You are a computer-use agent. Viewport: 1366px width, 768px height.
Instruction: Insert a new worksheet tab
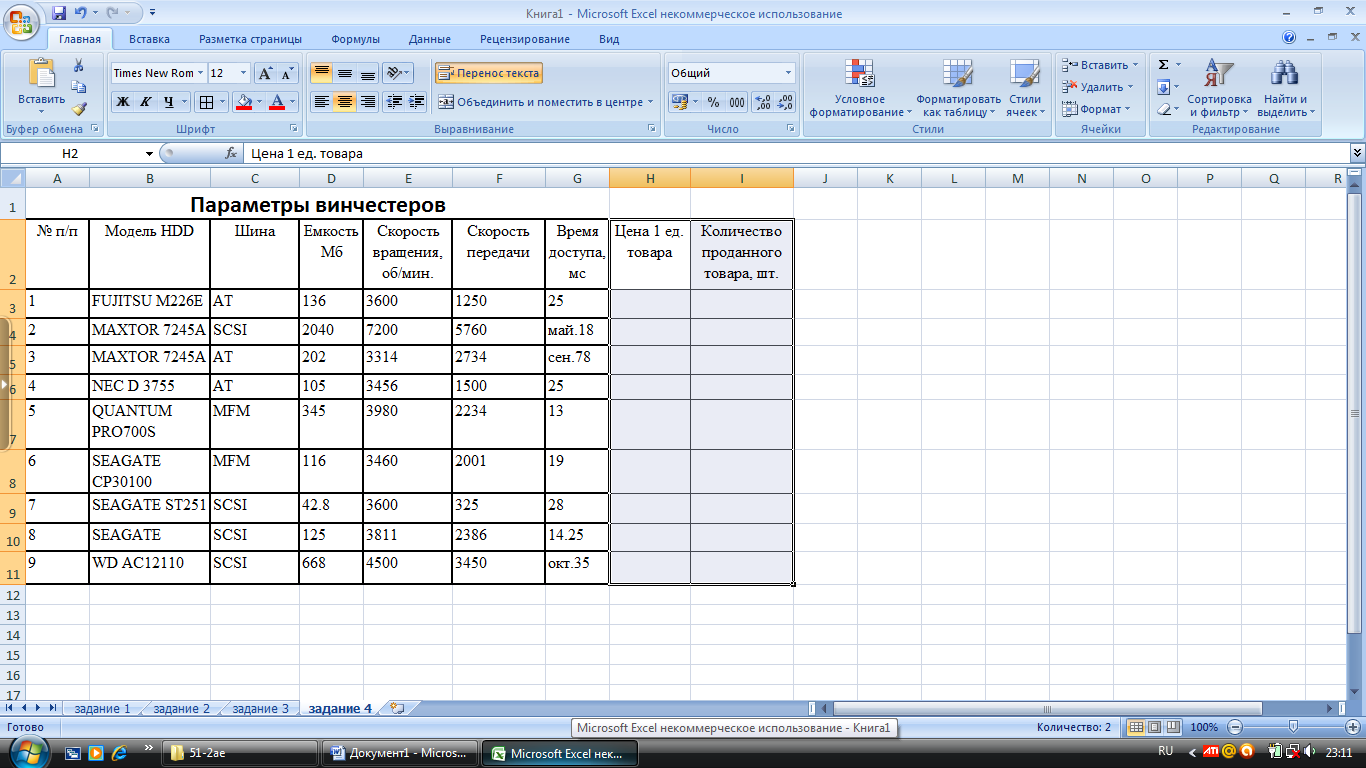pyautogui.click(x=397, y=708)
